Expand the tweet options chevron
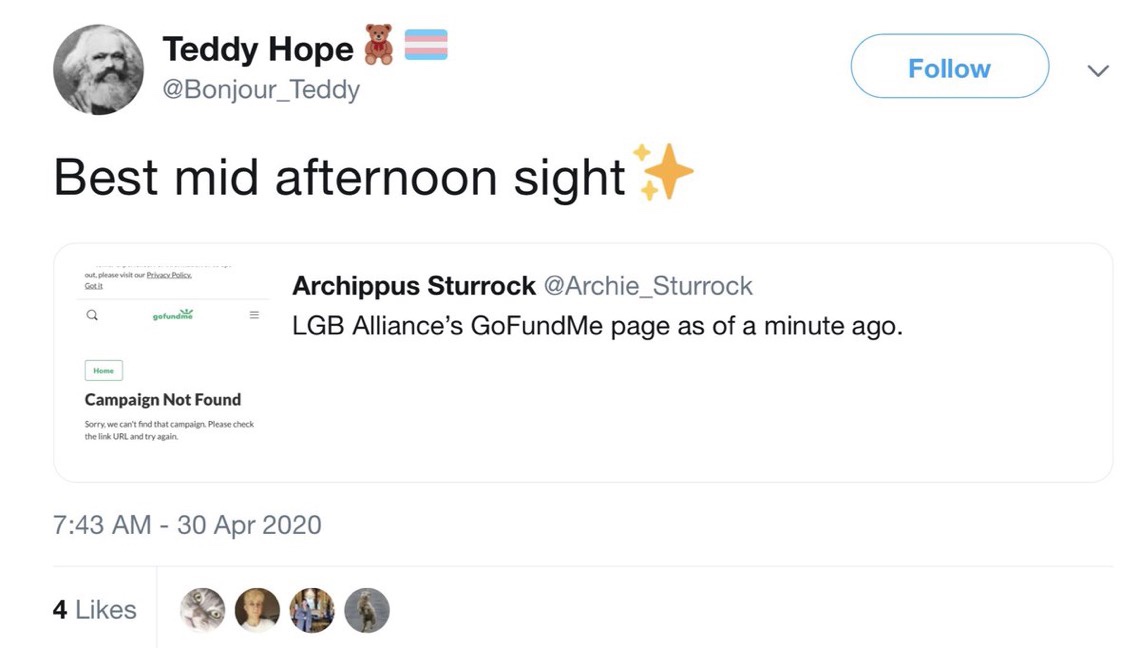The height and width of the screenshot is (648, 1140). click(1098, 70)
